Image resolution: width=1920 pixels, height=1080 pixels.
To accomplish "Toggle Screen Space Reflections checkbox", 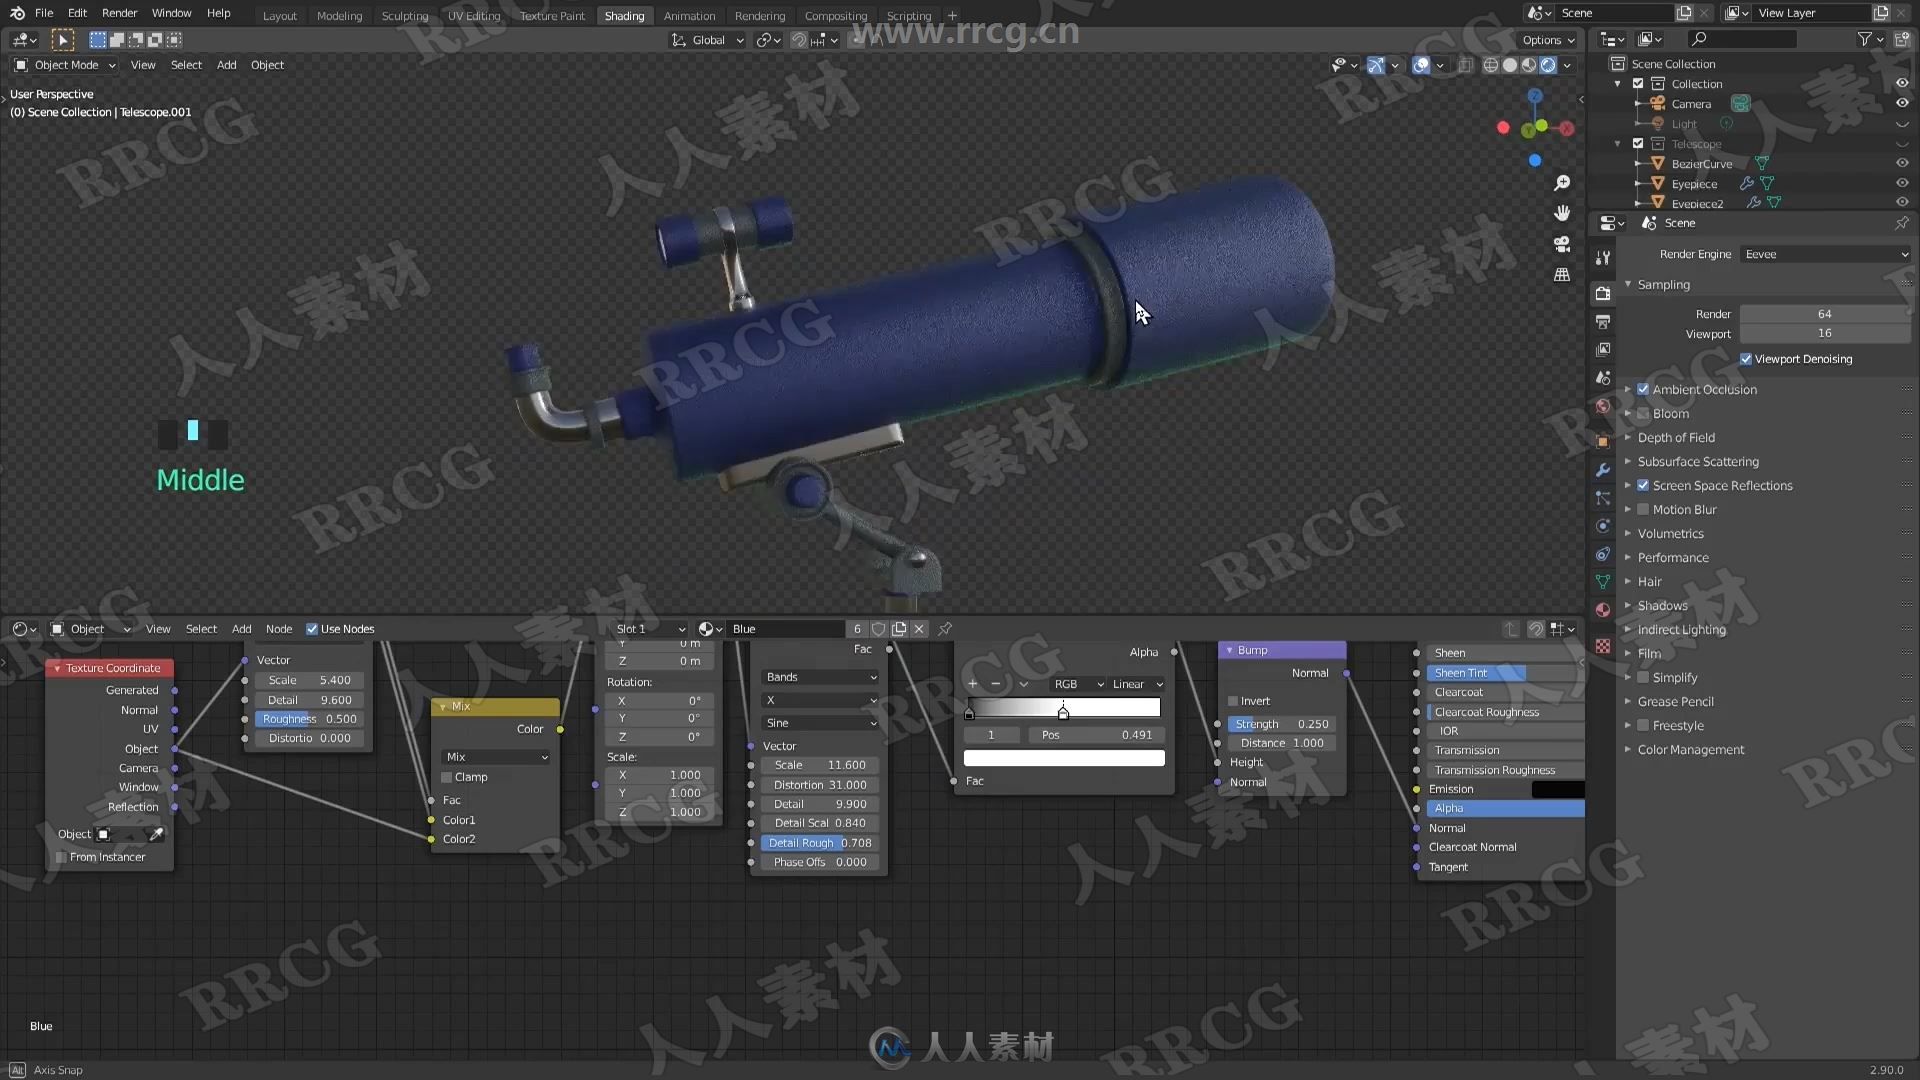I will pyautogui.click(x=1644, y=484).
